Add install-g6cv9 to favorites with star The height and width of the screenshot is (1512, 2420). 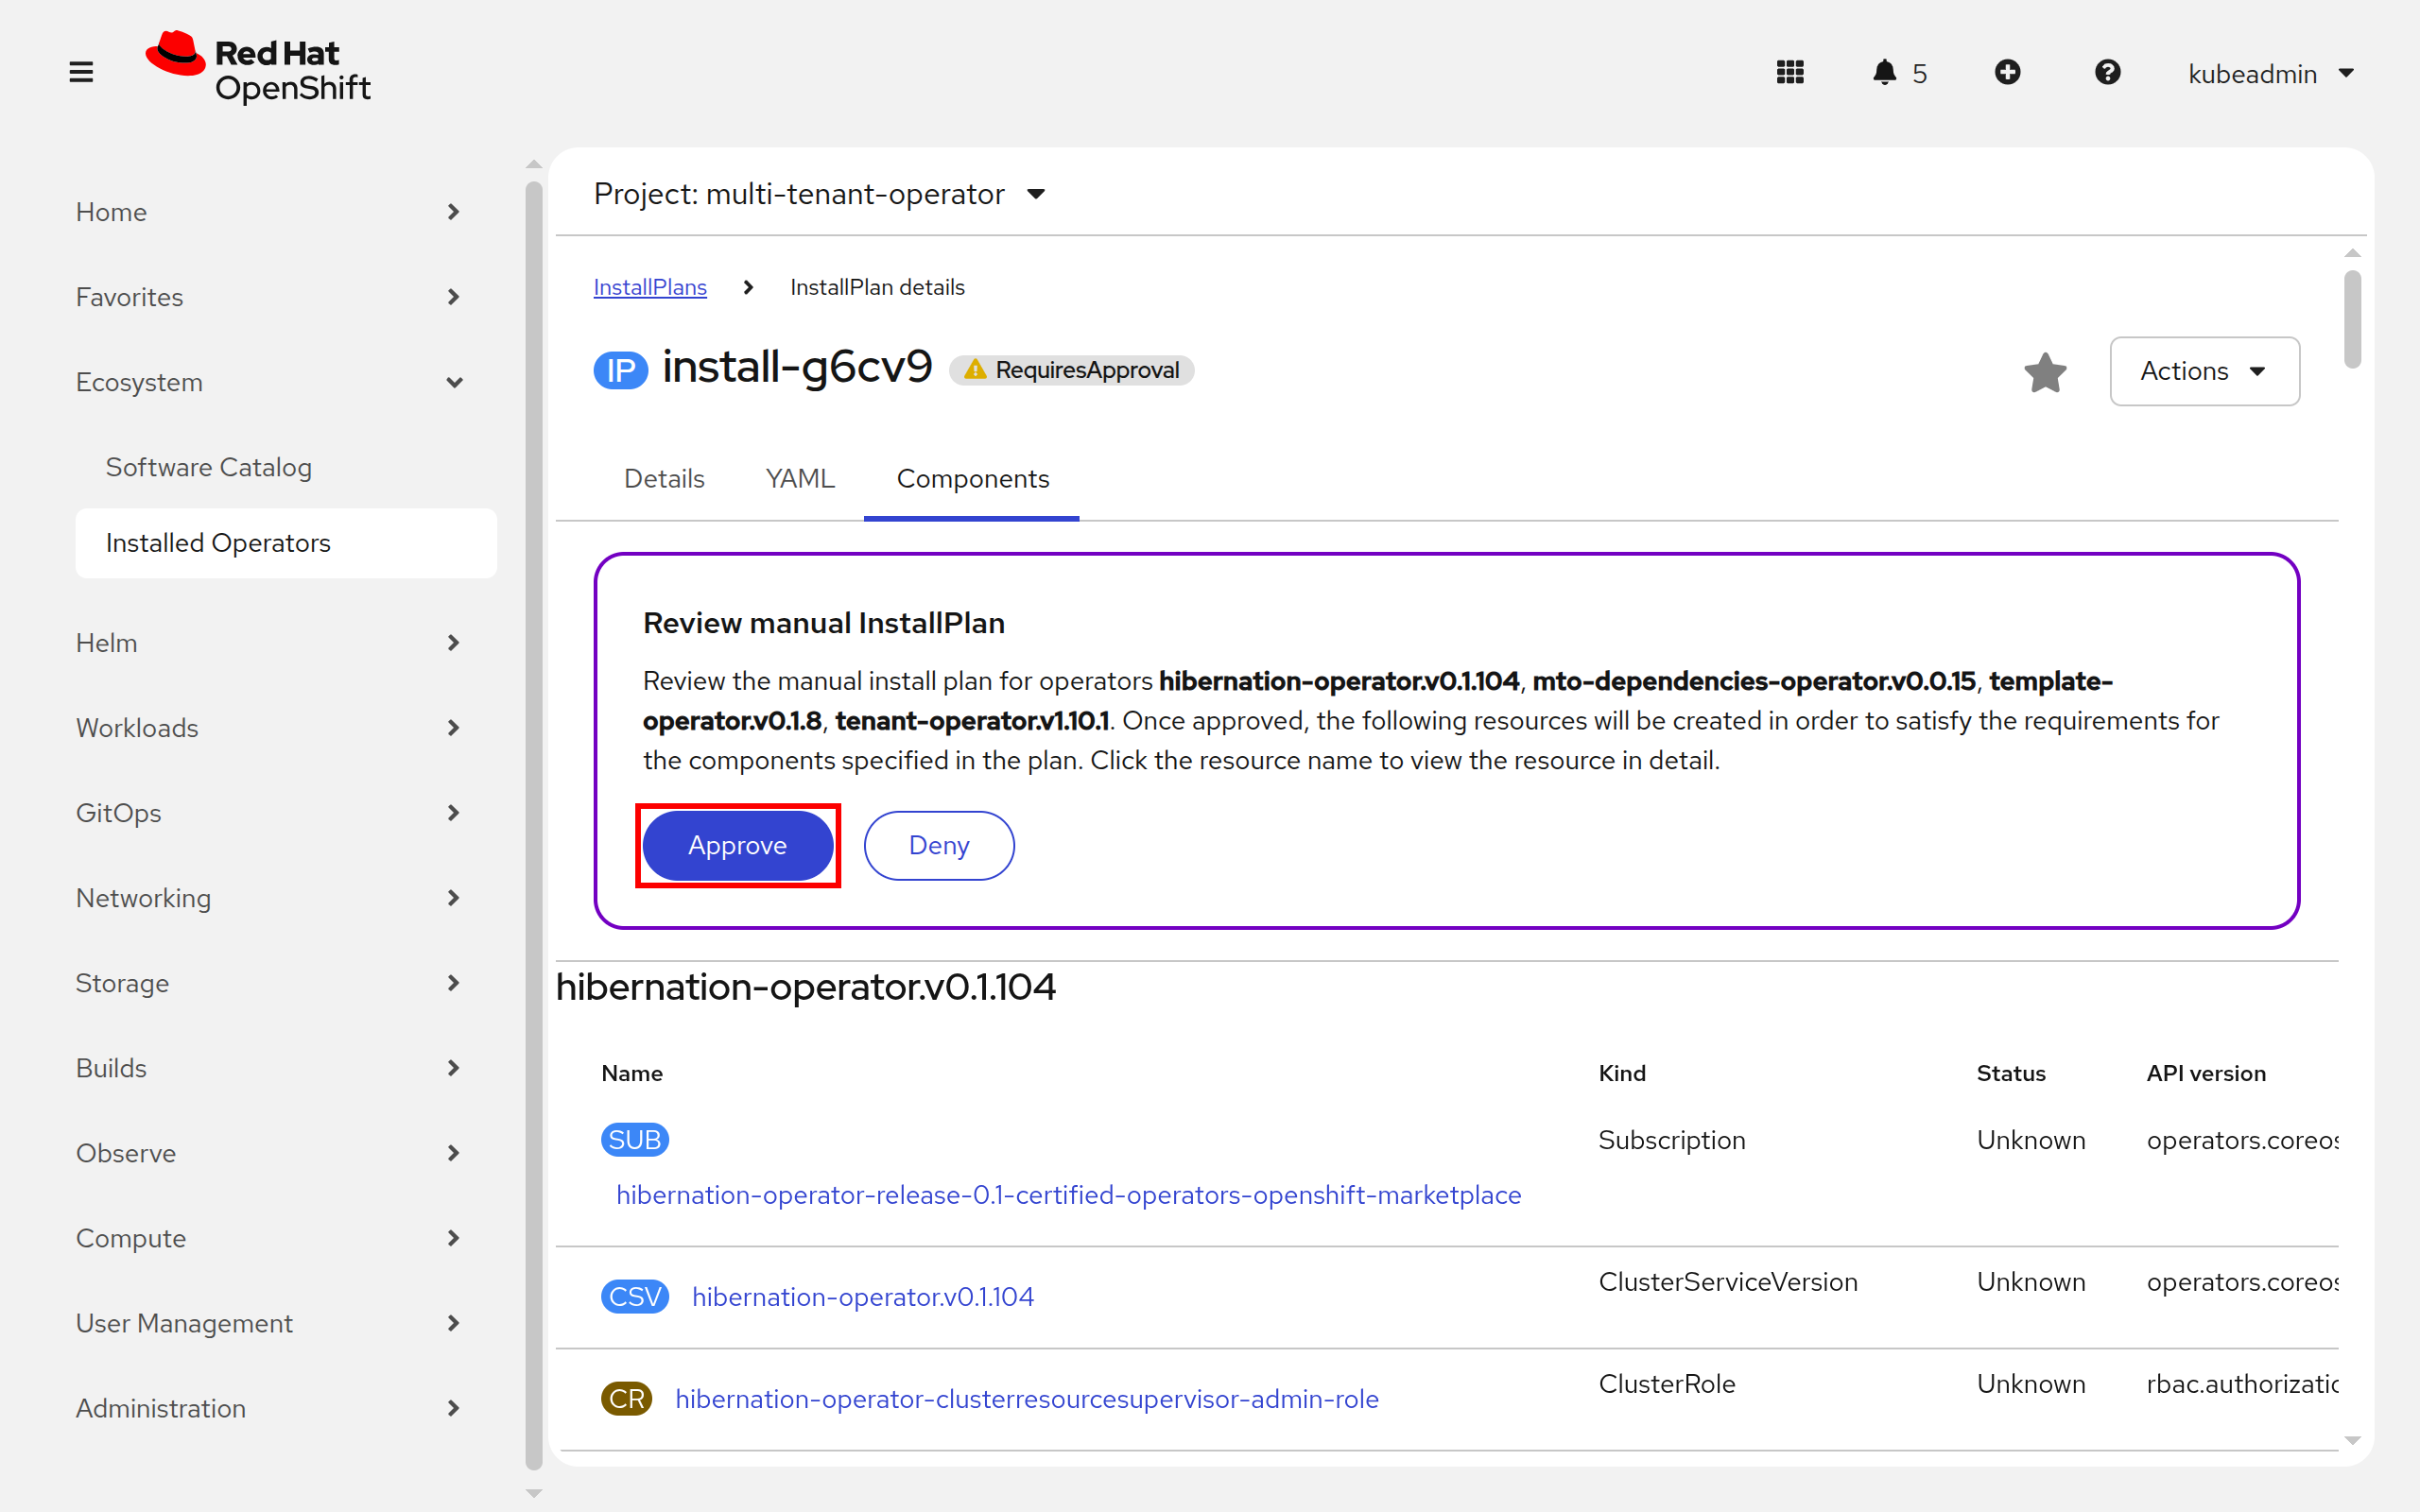[x=2045, y=372]
